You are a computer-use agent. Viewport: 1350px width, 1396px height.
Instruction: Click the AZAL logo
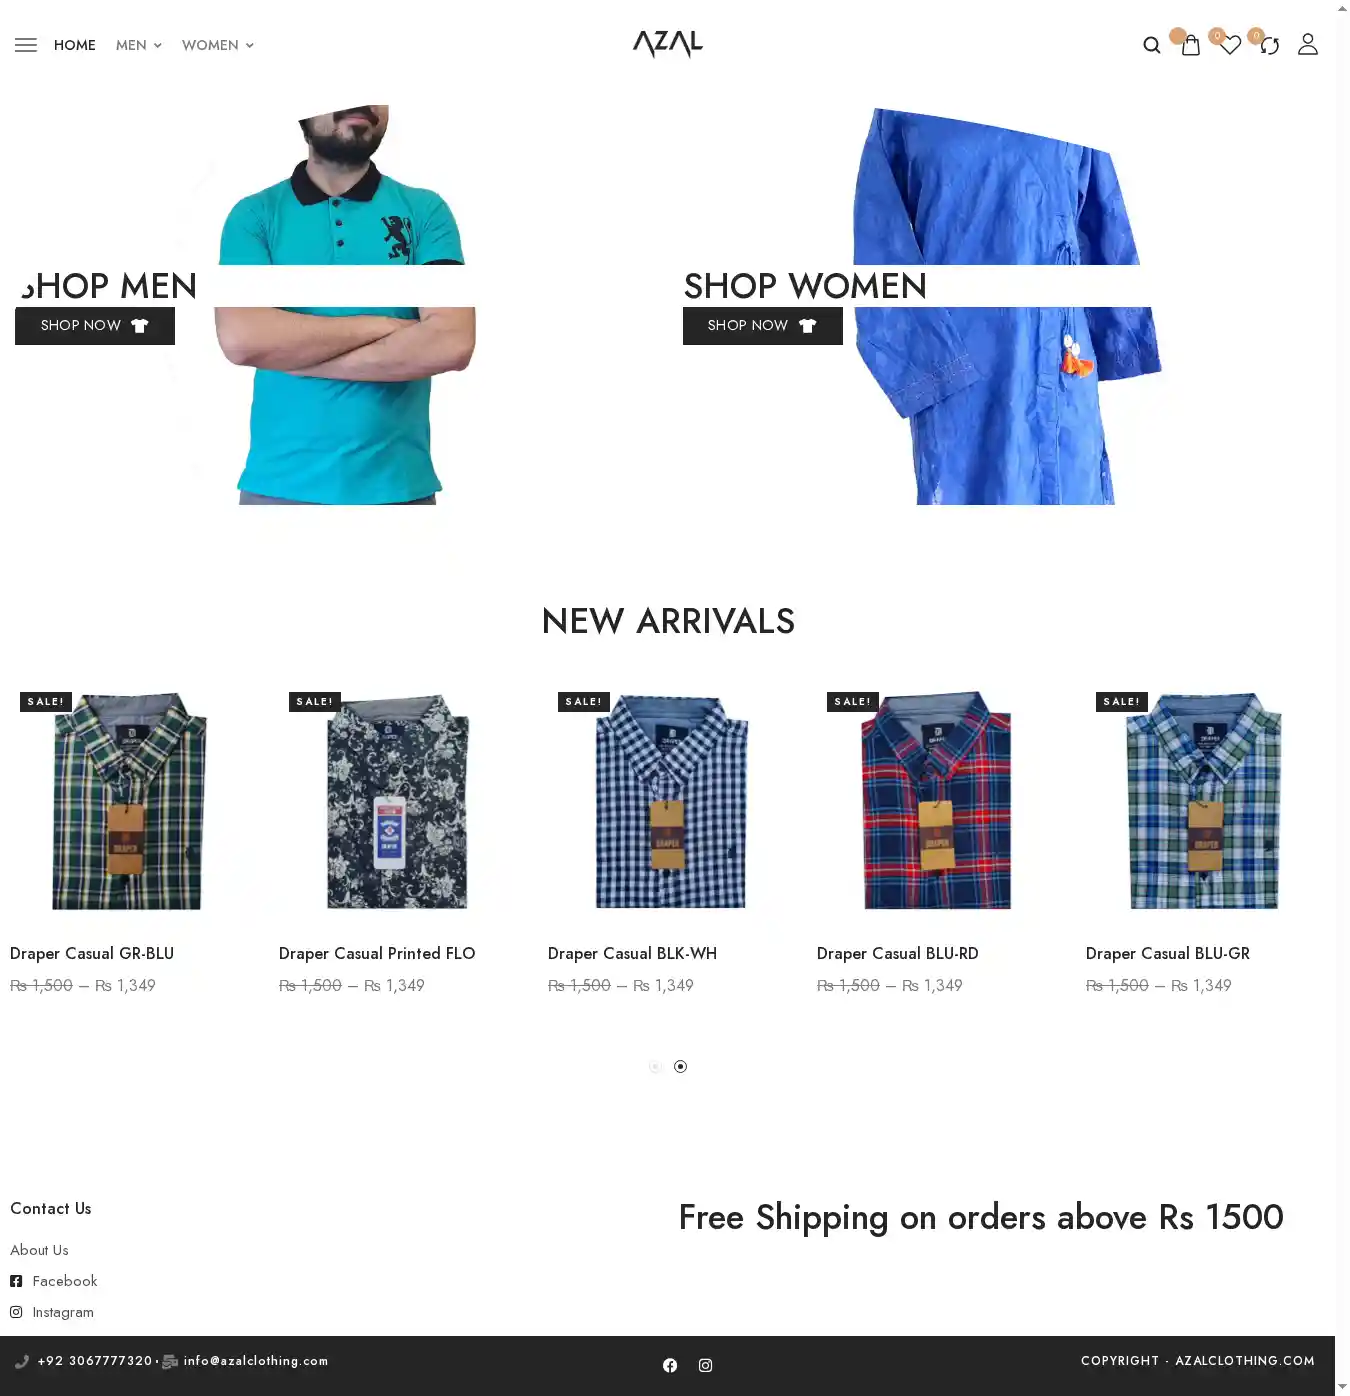tap(668, 44)
